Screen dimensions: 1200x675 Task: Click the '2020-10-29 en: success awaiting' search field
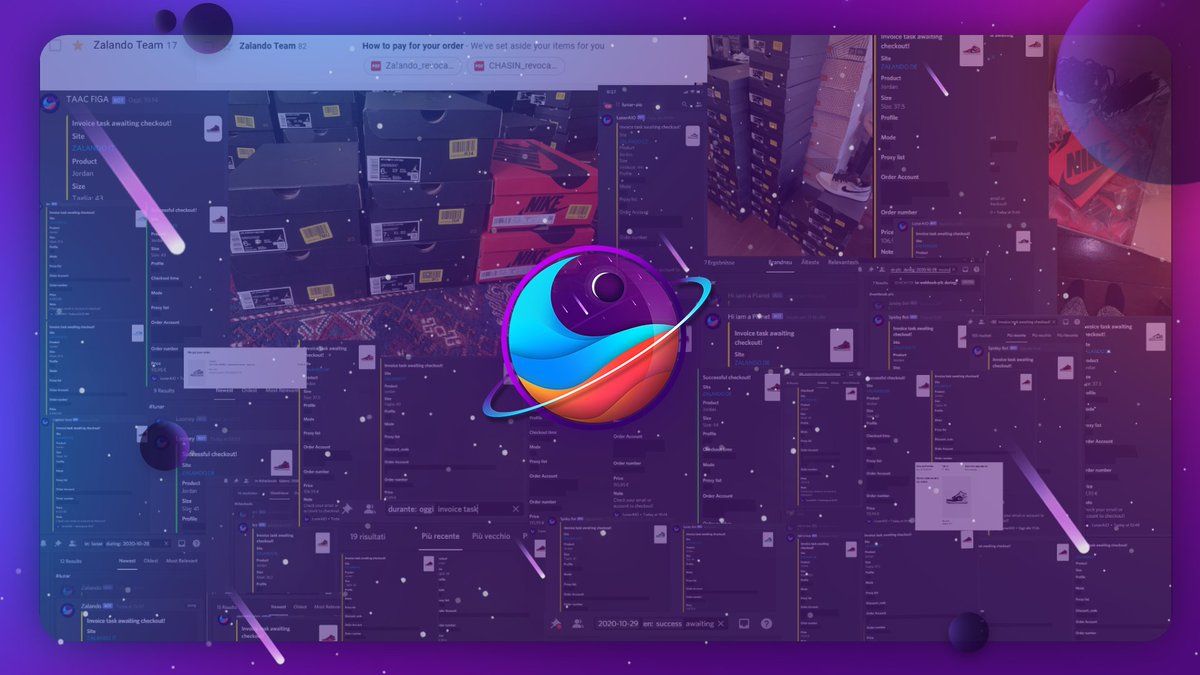click(661, 623)
